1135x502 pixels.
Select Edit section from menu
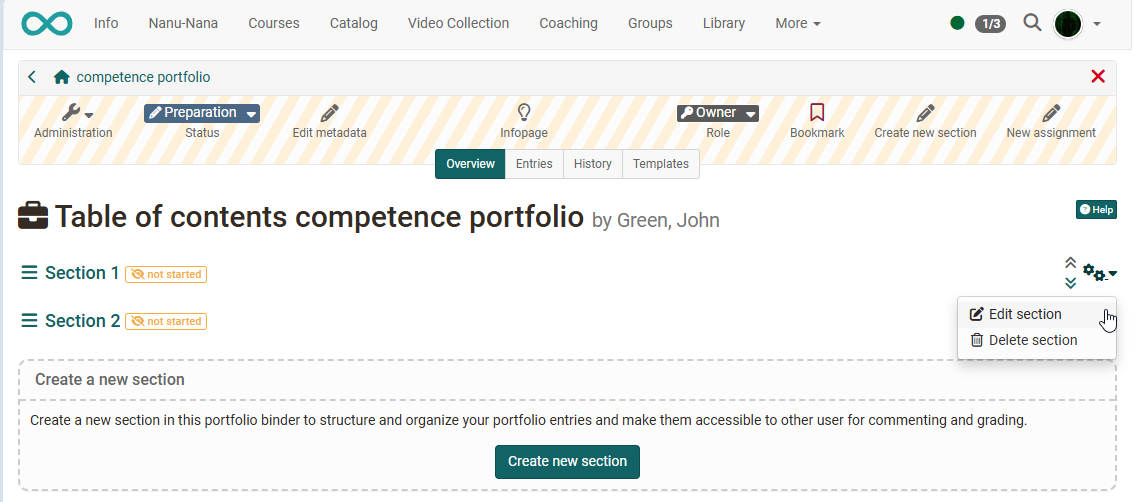coord(1024,314)
